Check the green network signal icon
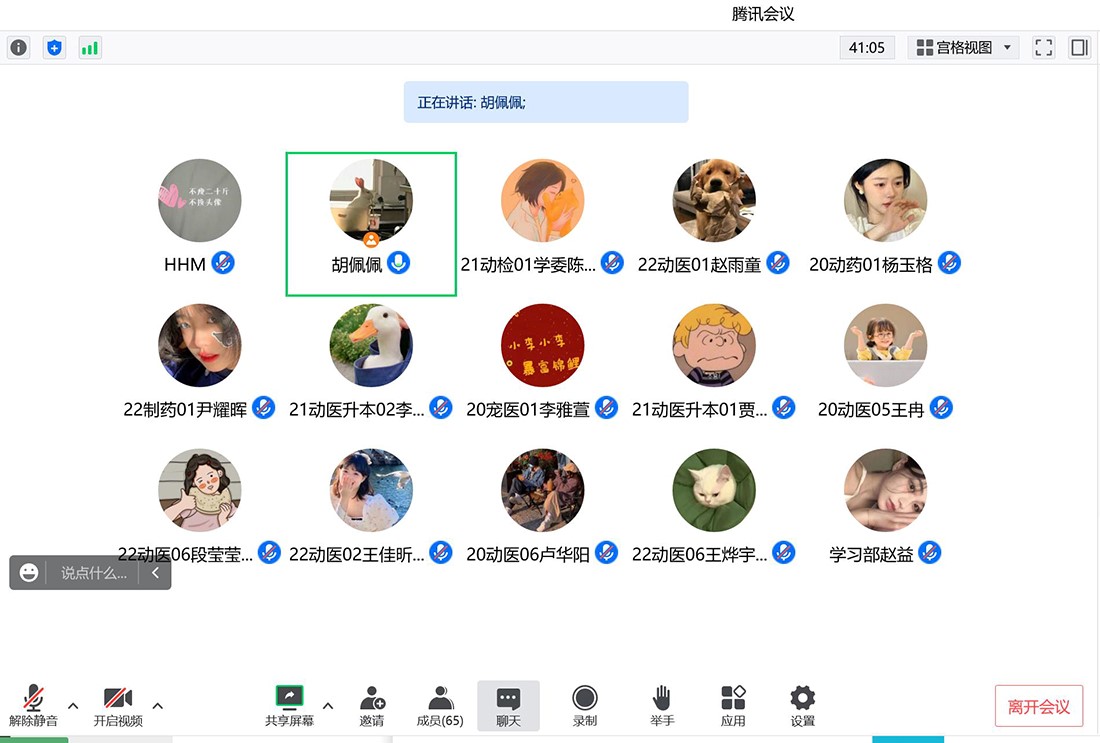This screenshot has height=743, width=1100. click(90, 47)
